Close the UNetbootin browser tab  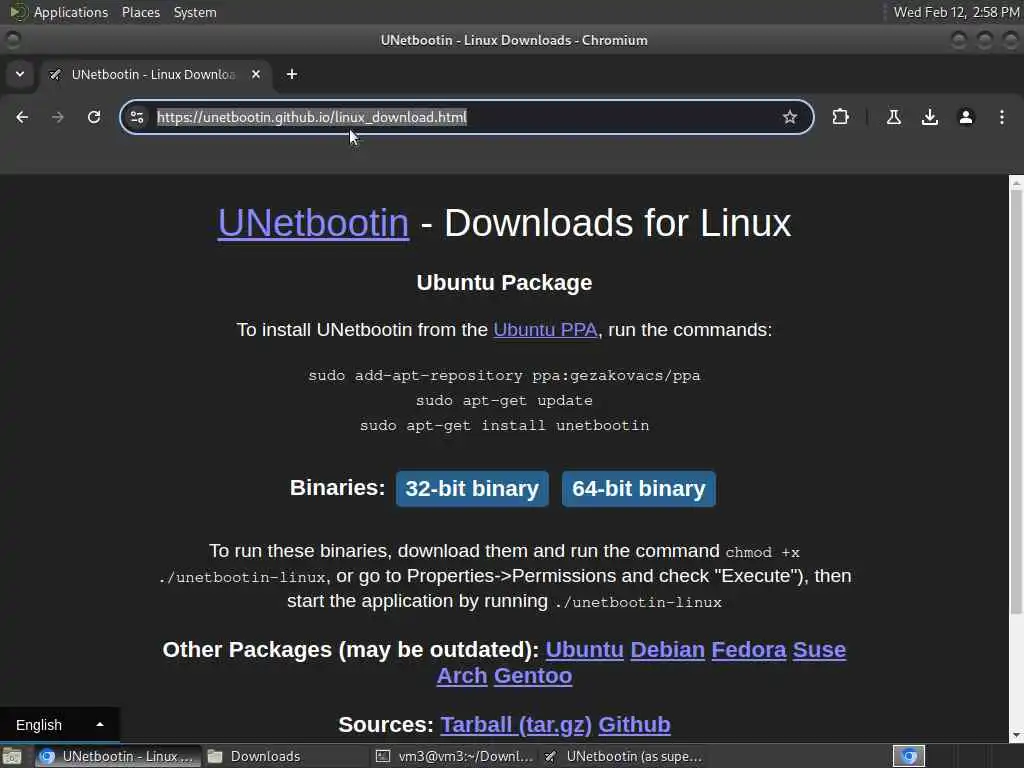tap(256, 74)
